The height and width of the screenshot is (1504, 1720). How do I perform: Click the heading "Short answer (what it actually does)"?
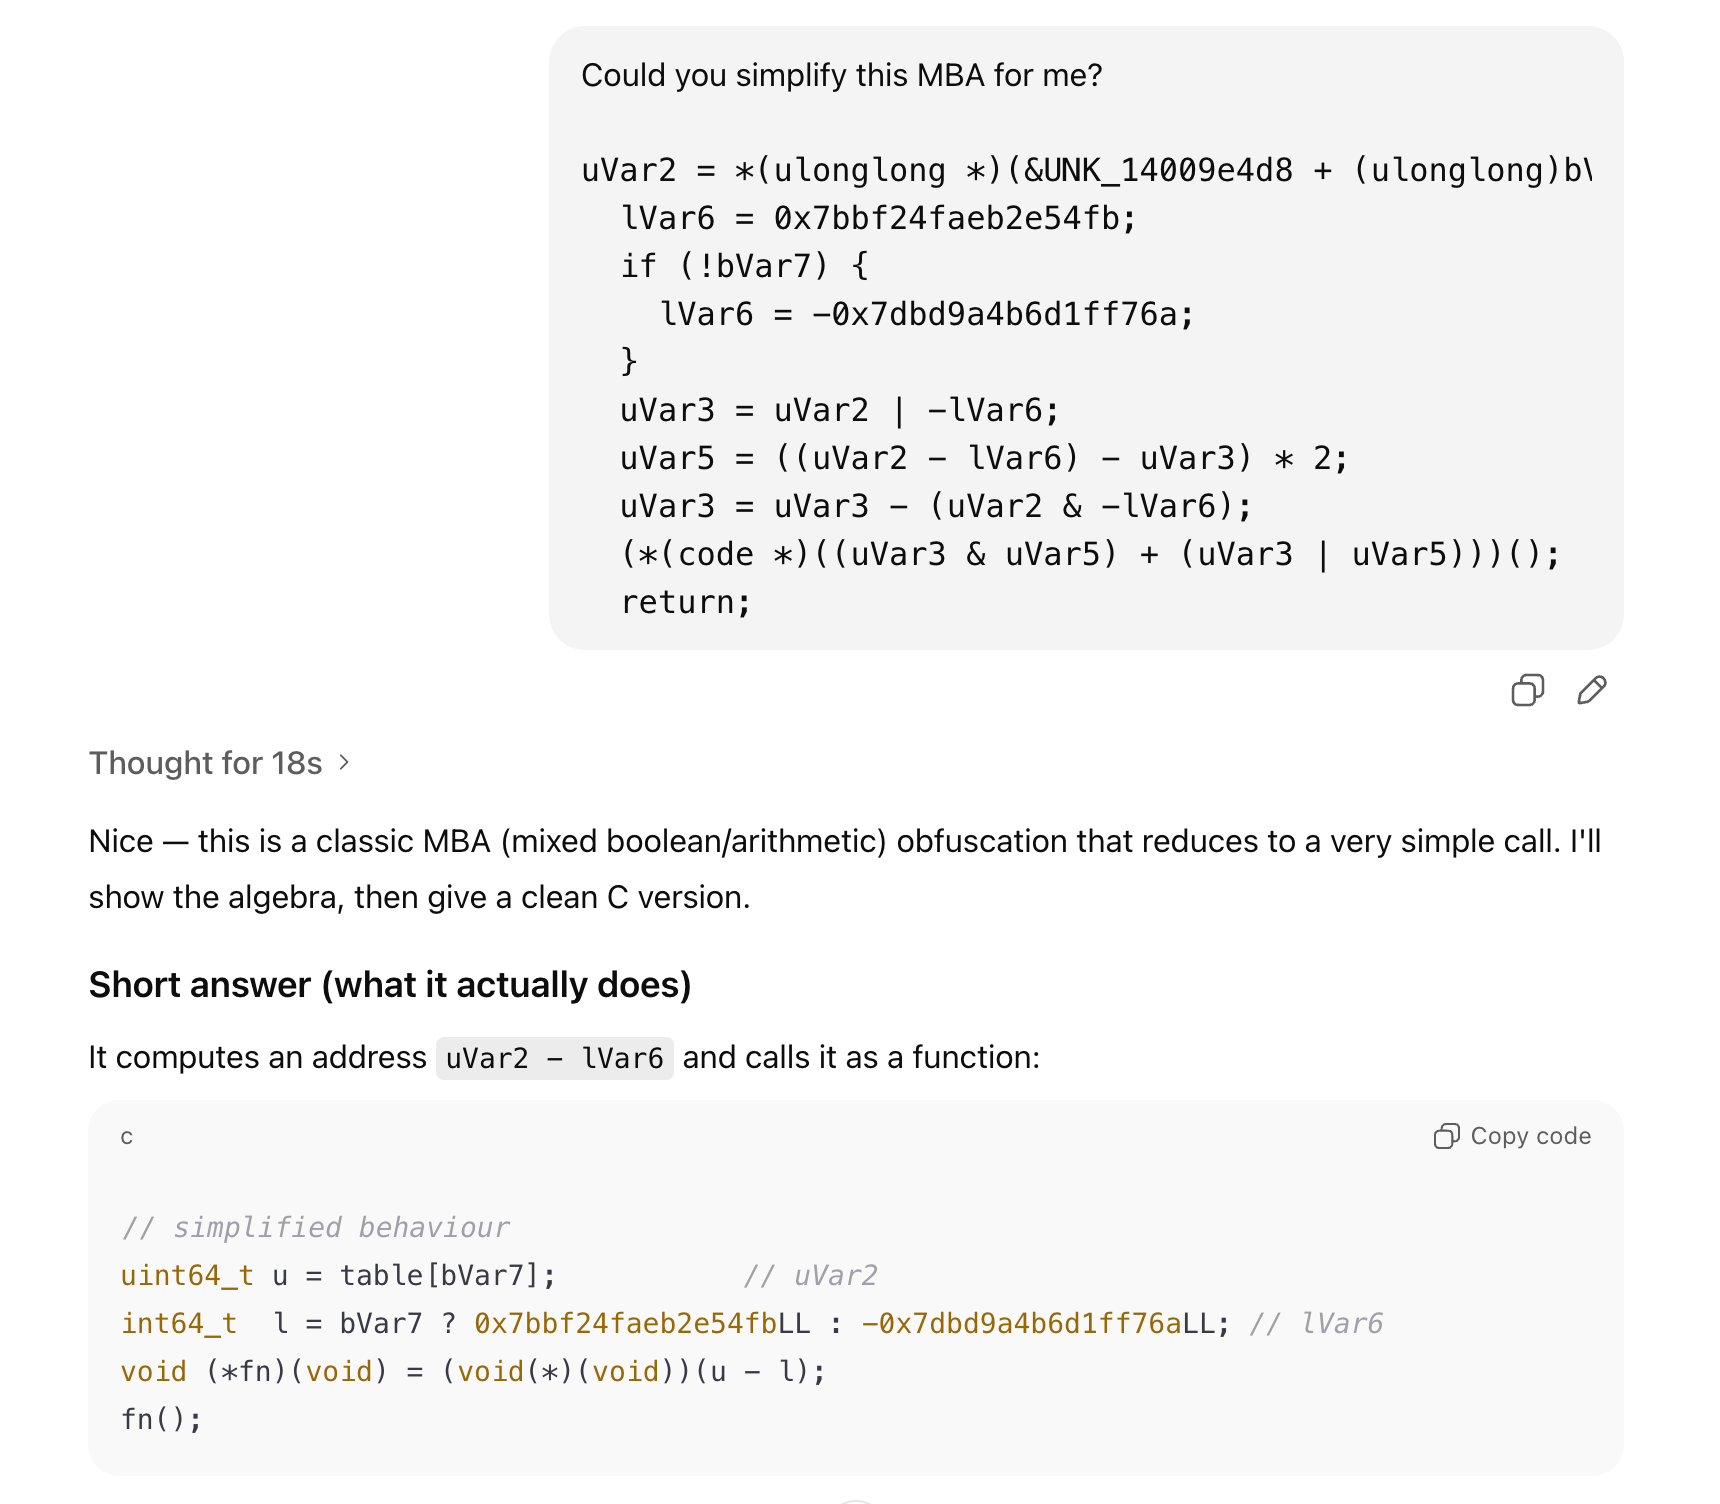[390, 985]
